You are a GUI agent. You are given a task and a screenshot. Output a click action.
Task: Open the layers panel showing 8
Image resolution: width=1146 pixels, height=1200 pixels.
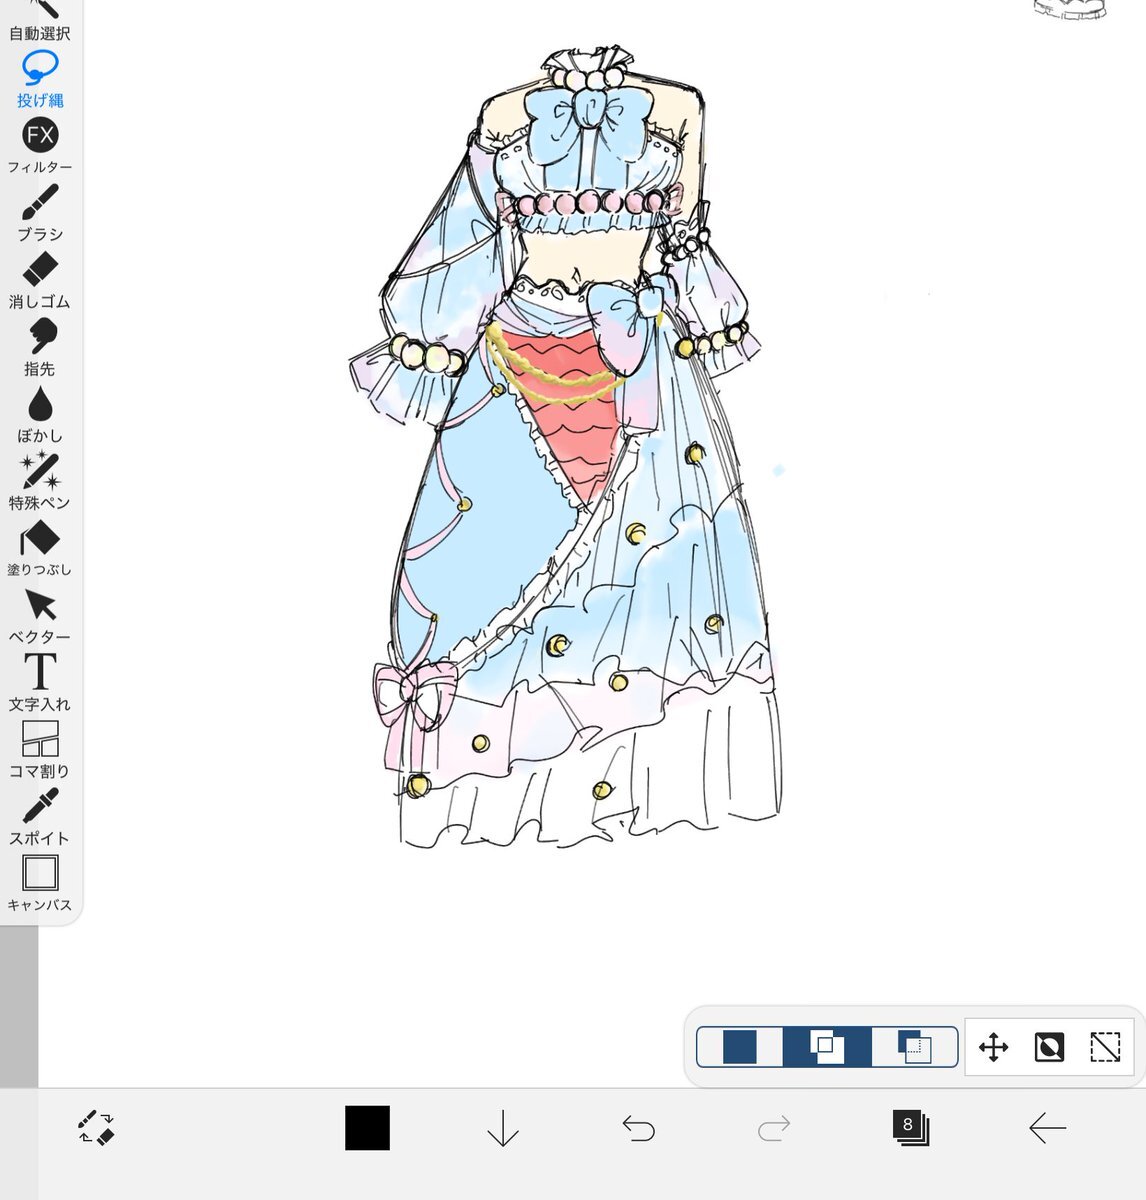[x=910, y=1128]
